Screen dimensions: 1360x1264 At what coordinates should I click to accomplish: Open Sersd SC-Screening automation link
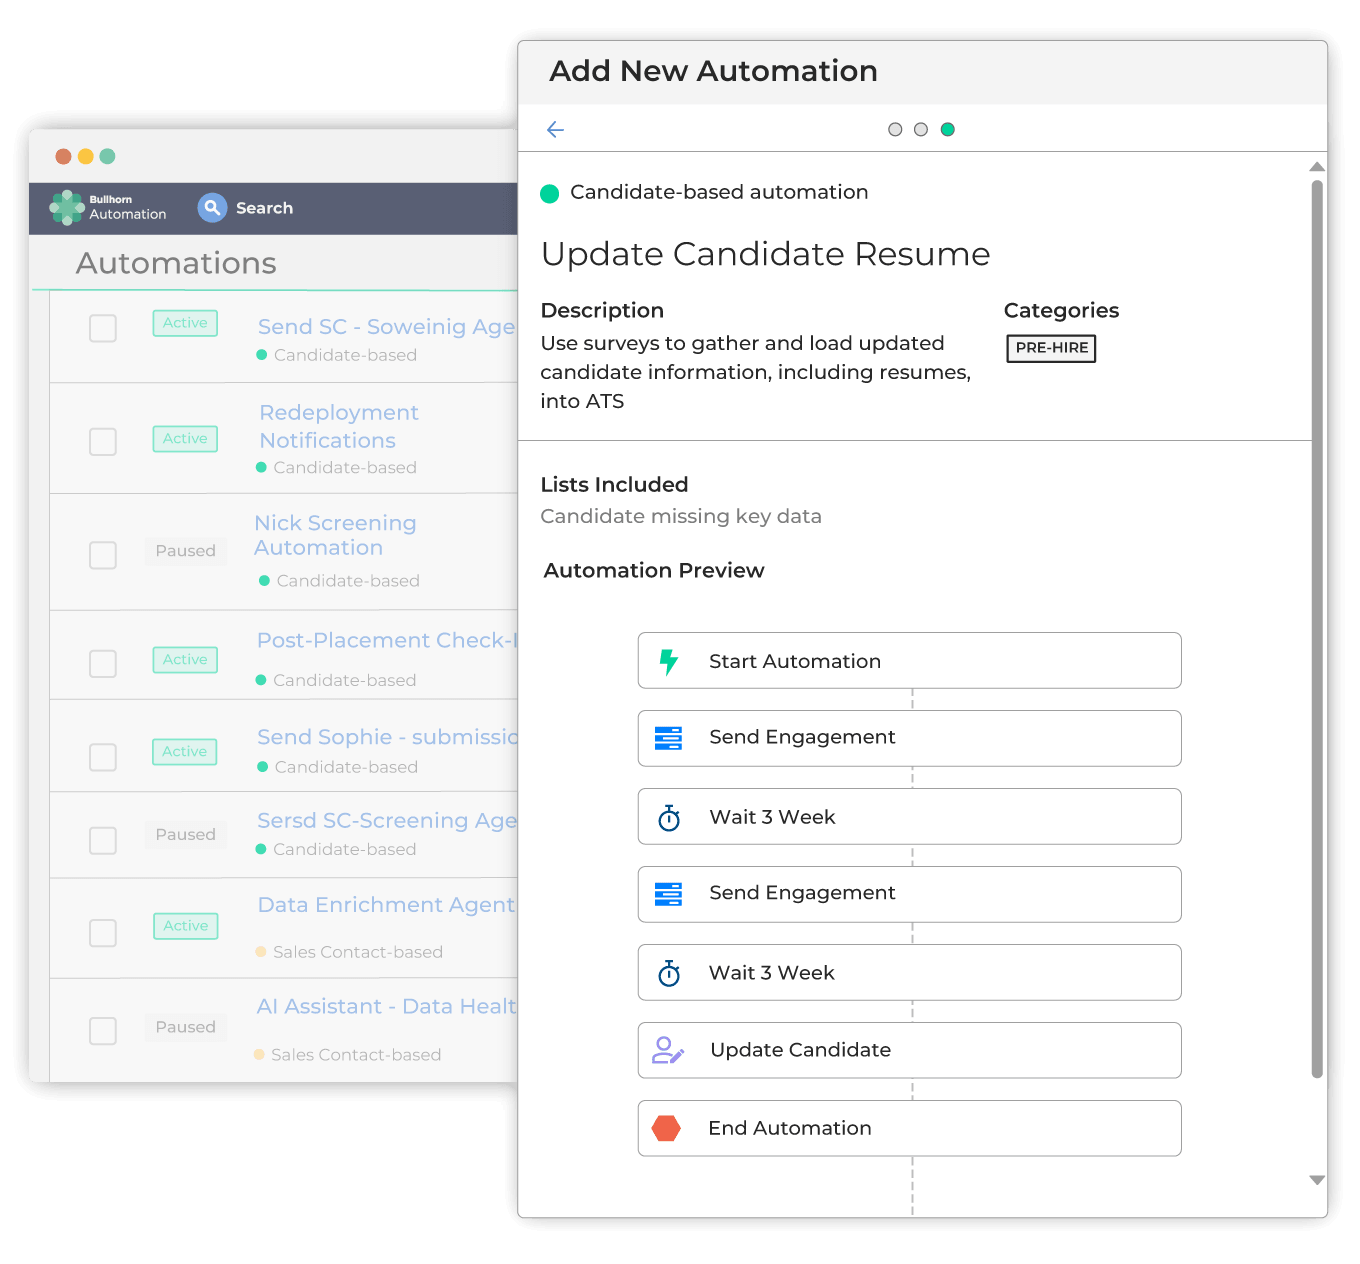[x=387, y=820]
